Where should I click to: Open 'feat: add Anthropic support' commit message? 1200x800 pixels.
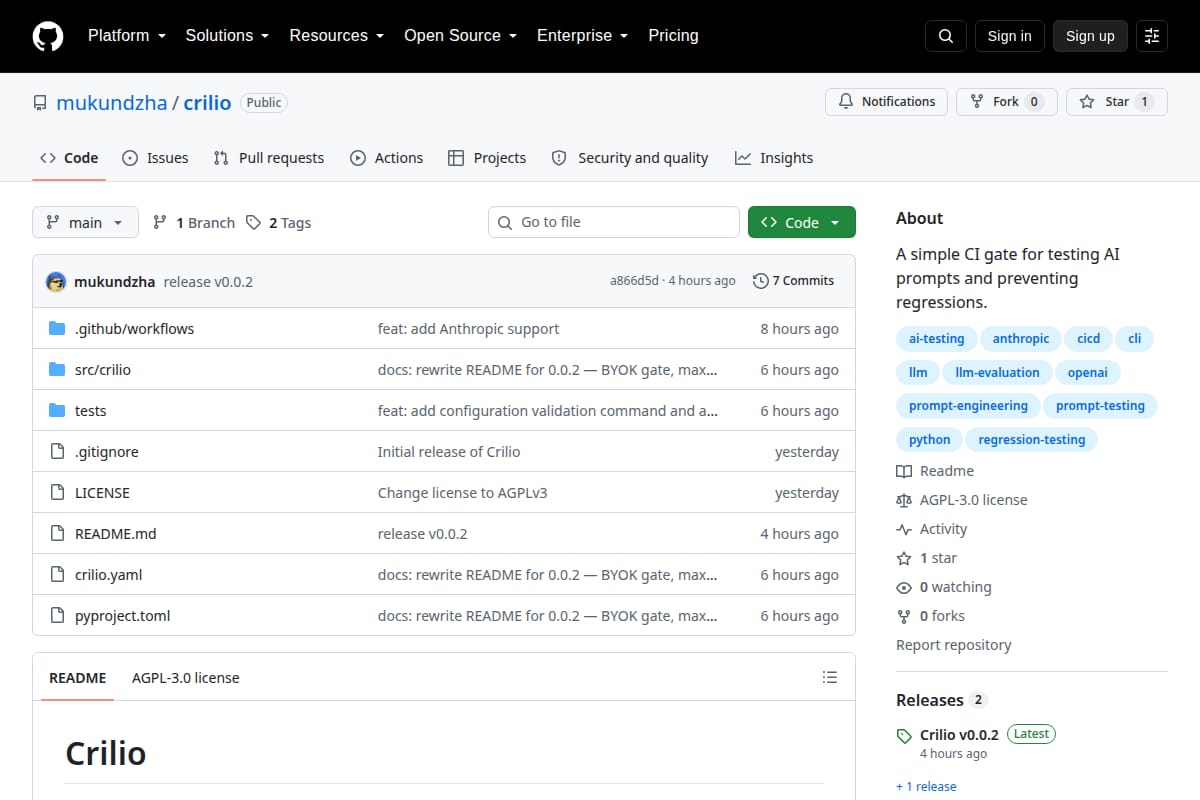468,329
